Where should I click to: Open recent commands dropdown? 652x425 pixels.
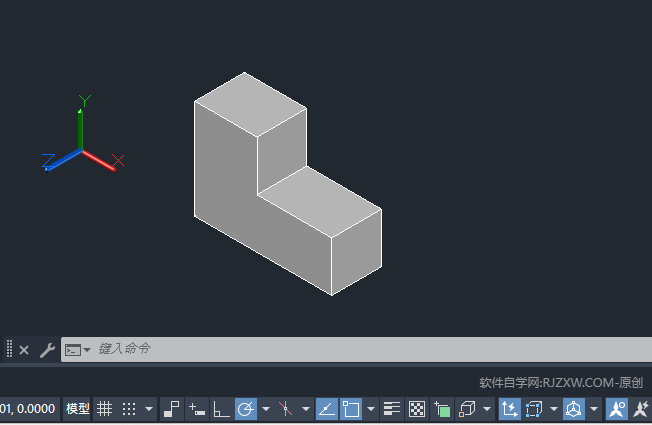(x=77, y=350)
